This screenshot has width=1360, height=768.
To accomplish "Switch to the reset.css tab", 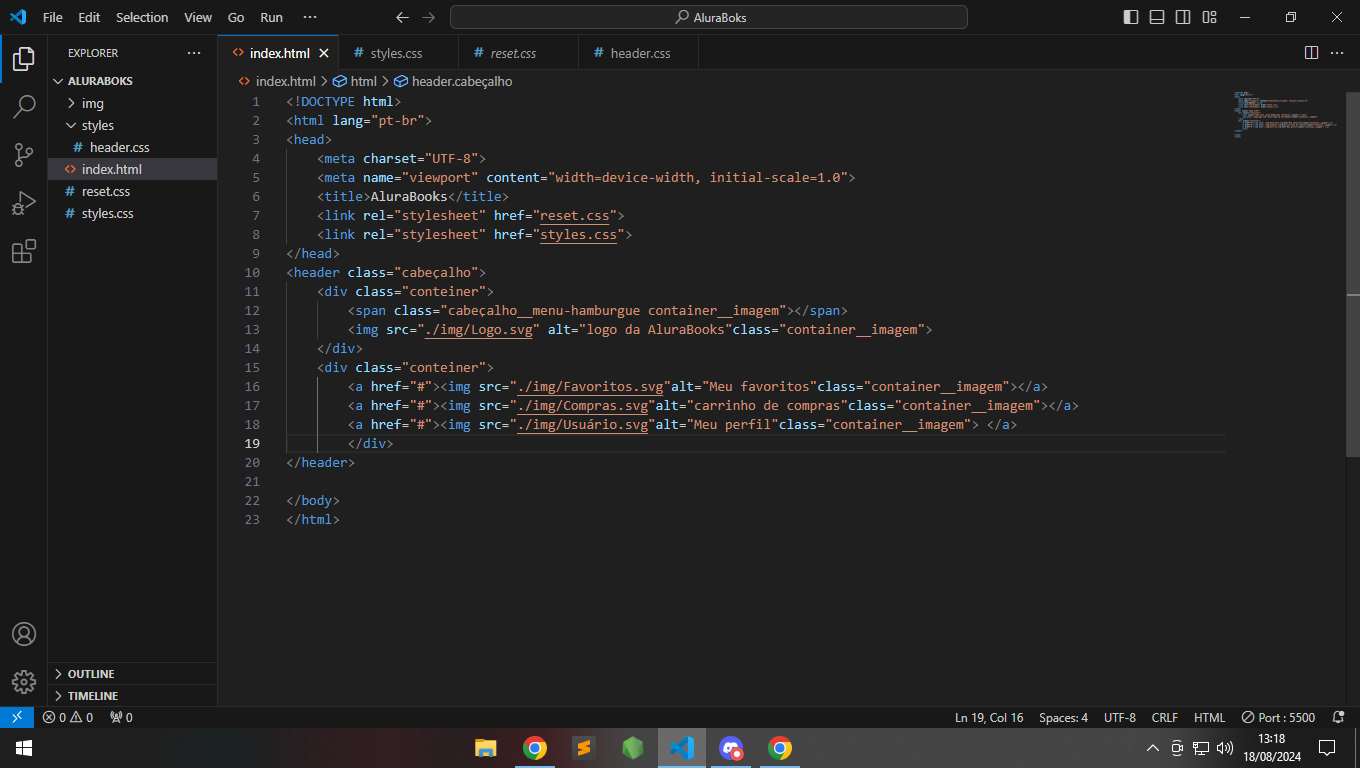I will (518, 53).
